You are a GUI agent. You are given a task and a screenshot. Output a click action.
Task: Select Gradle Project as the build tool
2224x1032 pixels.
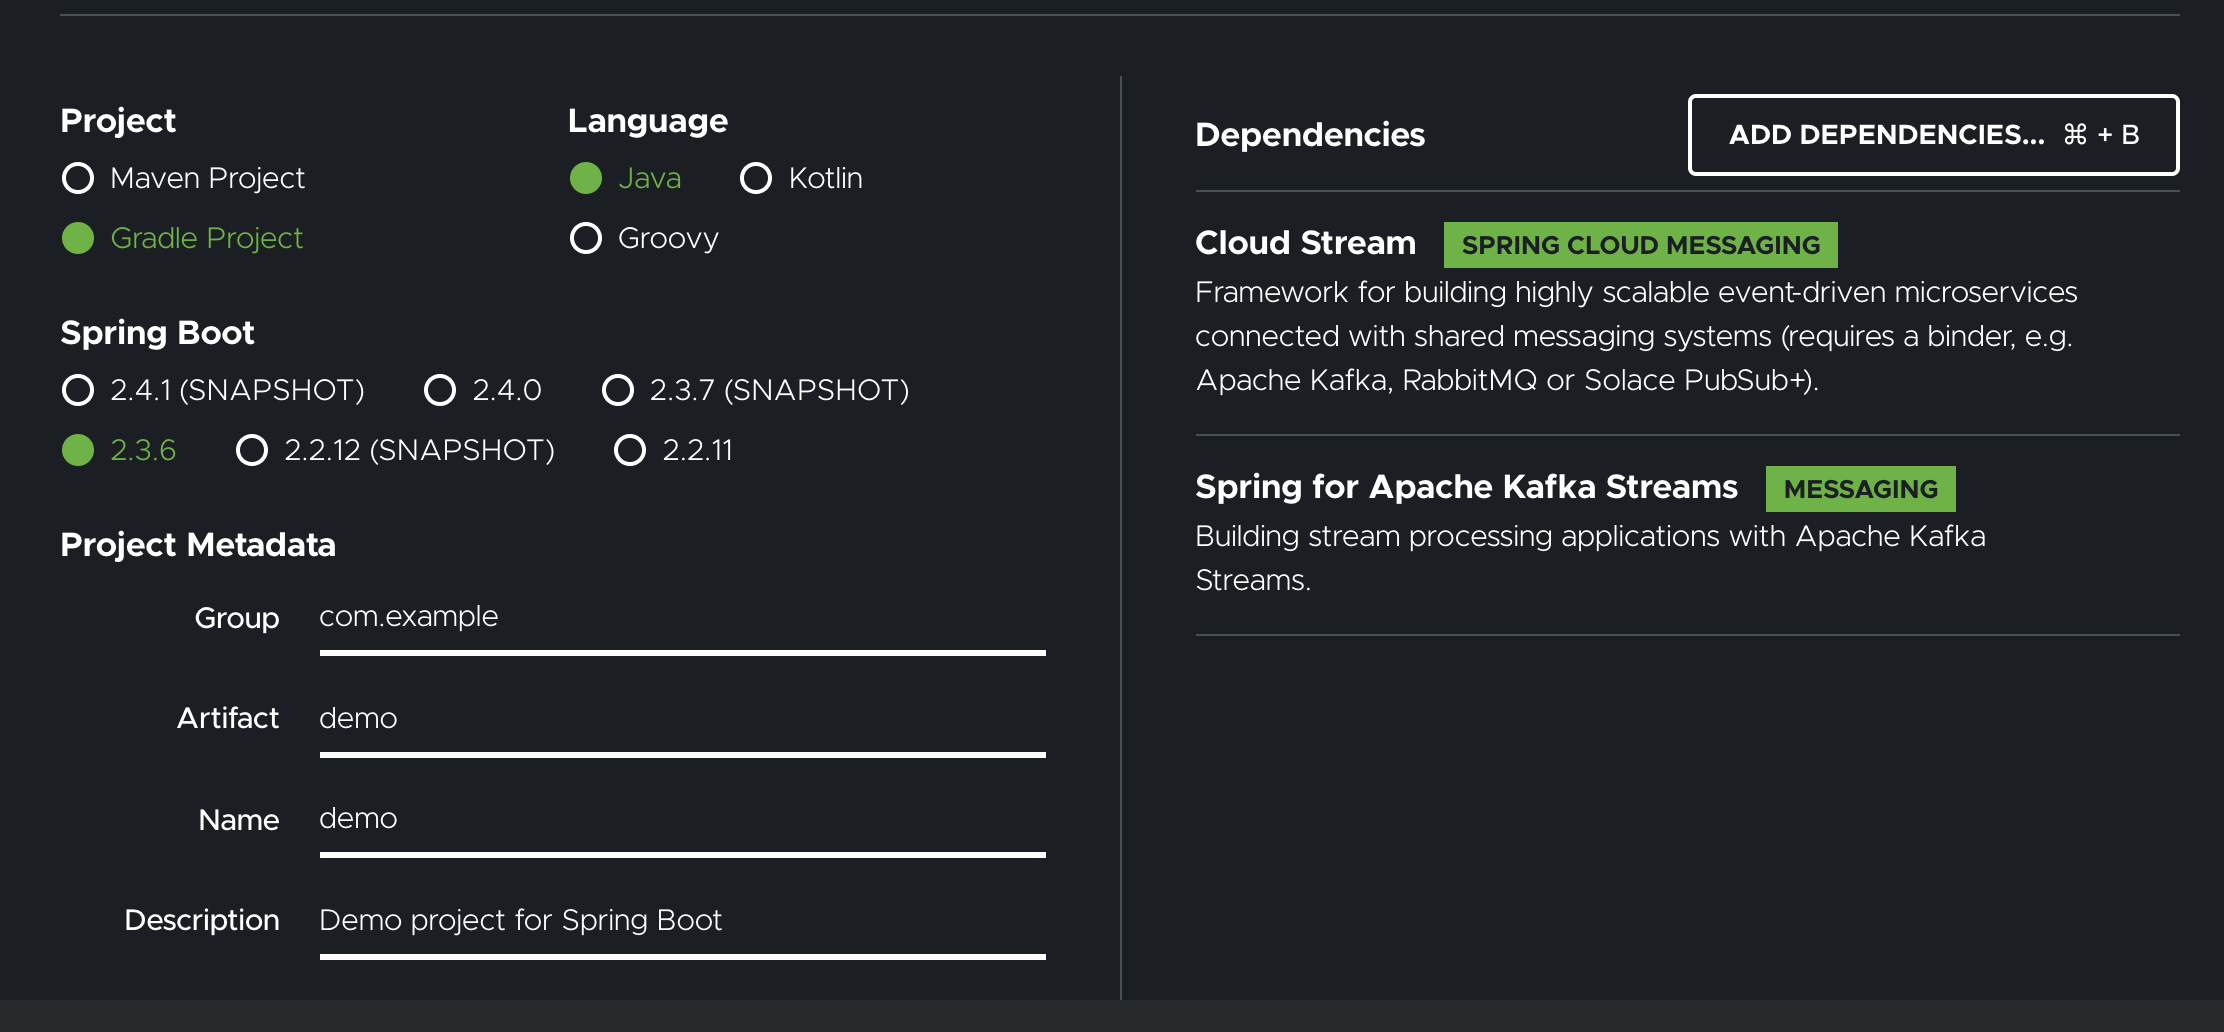point(76,238)
